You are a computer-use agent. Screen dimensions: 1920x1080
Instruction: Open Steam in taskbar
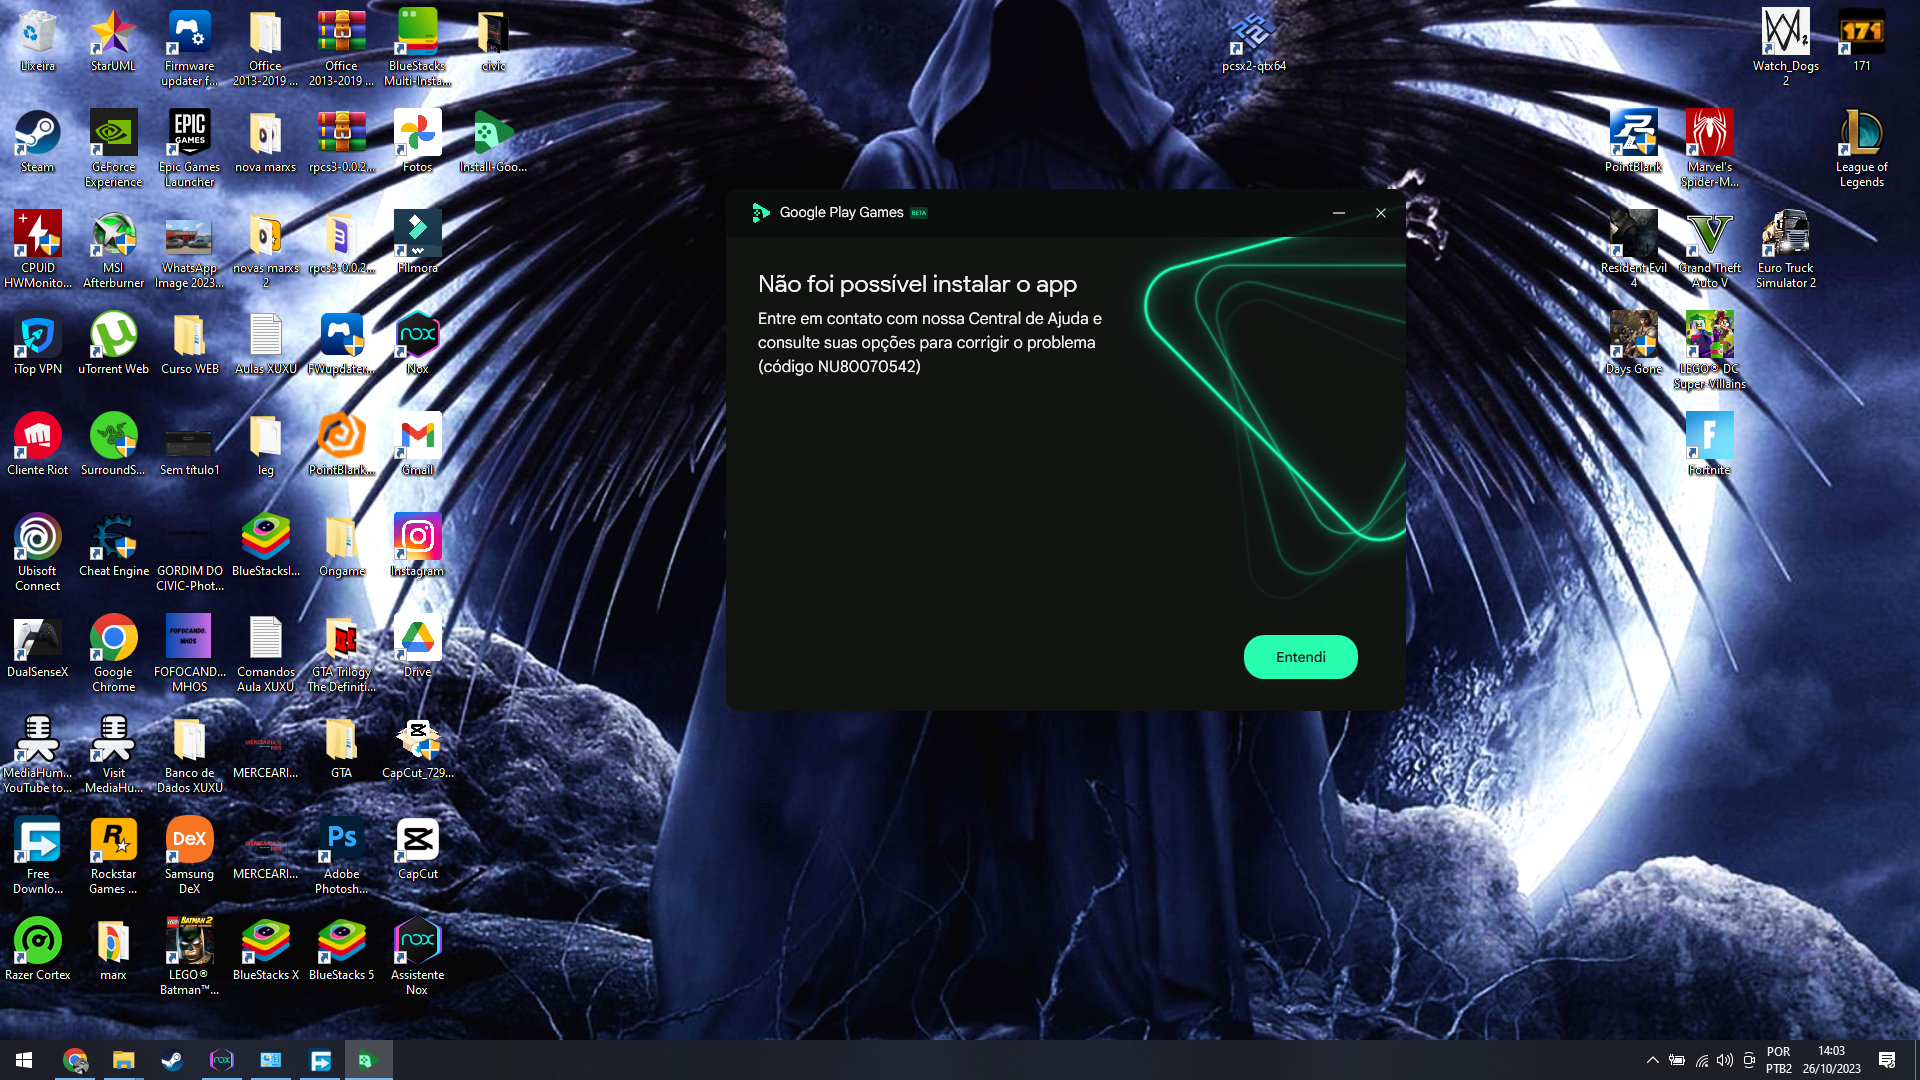tap(171, 1059)
